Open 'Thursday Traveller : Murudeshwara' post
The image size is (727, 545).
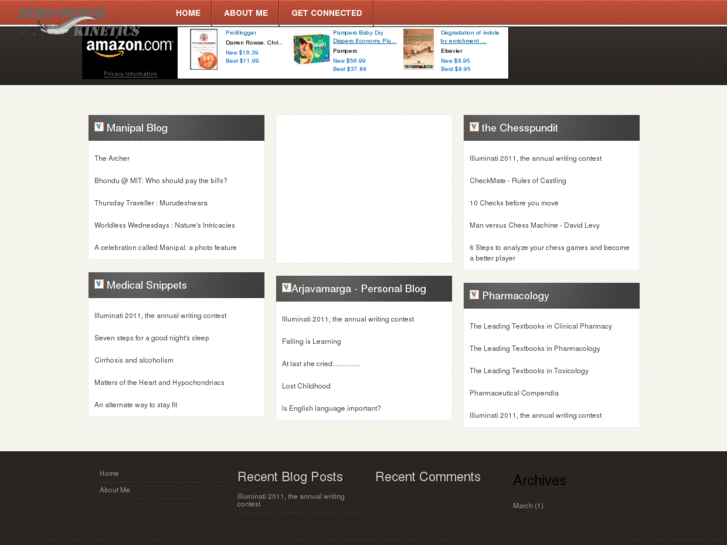[151, 203]
